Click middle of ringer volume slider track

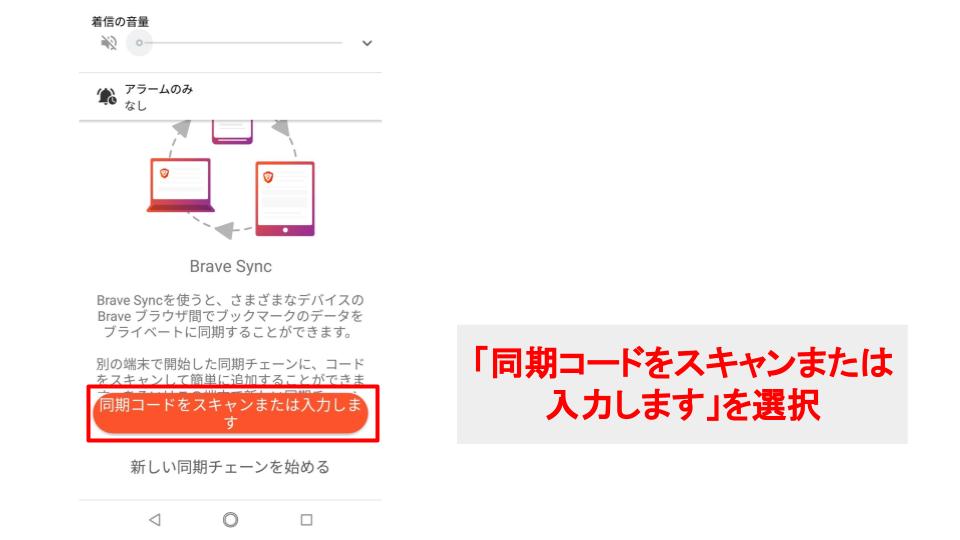pyautogui.click(x=240, y=43)
